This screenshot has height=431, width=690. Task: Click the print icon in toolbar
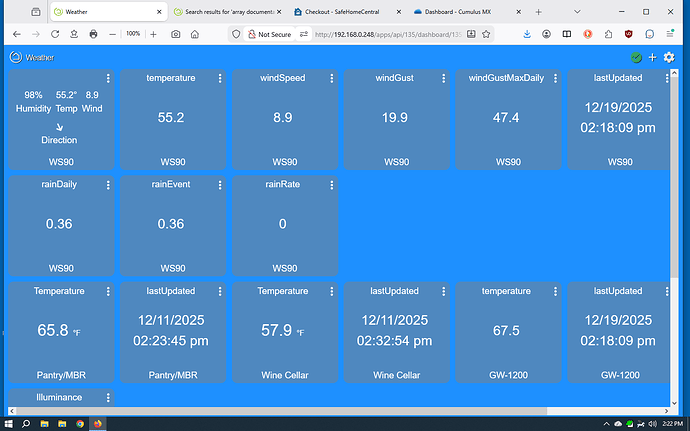[x=93, y=33]
